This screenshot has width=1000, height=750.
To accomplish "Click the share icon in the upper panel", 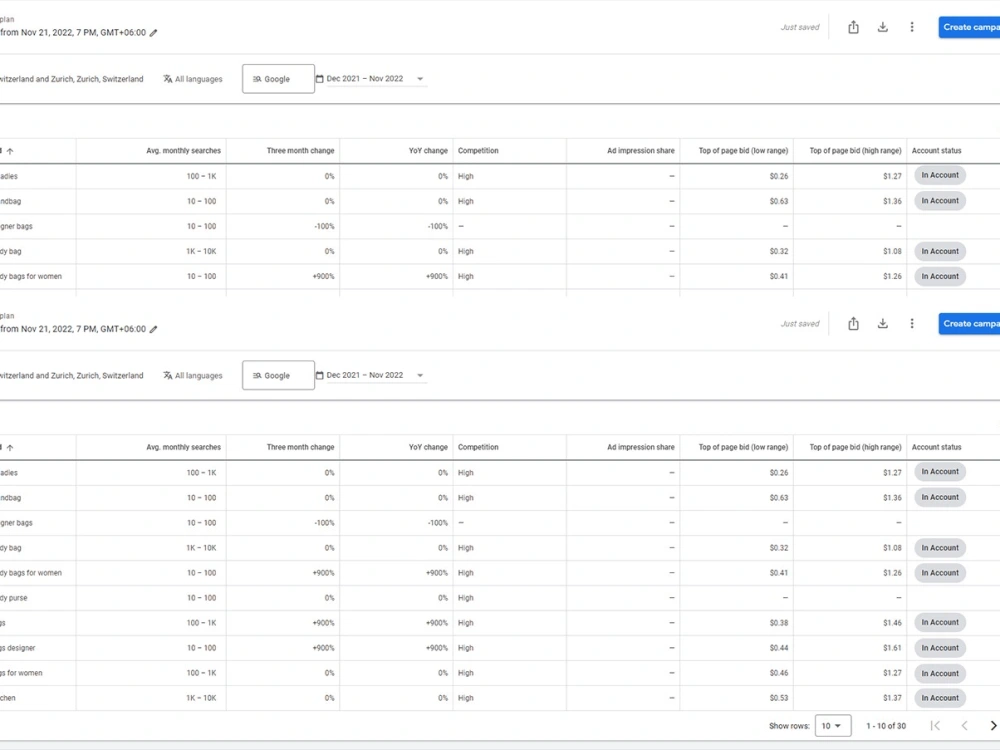I will pos(853,27).
